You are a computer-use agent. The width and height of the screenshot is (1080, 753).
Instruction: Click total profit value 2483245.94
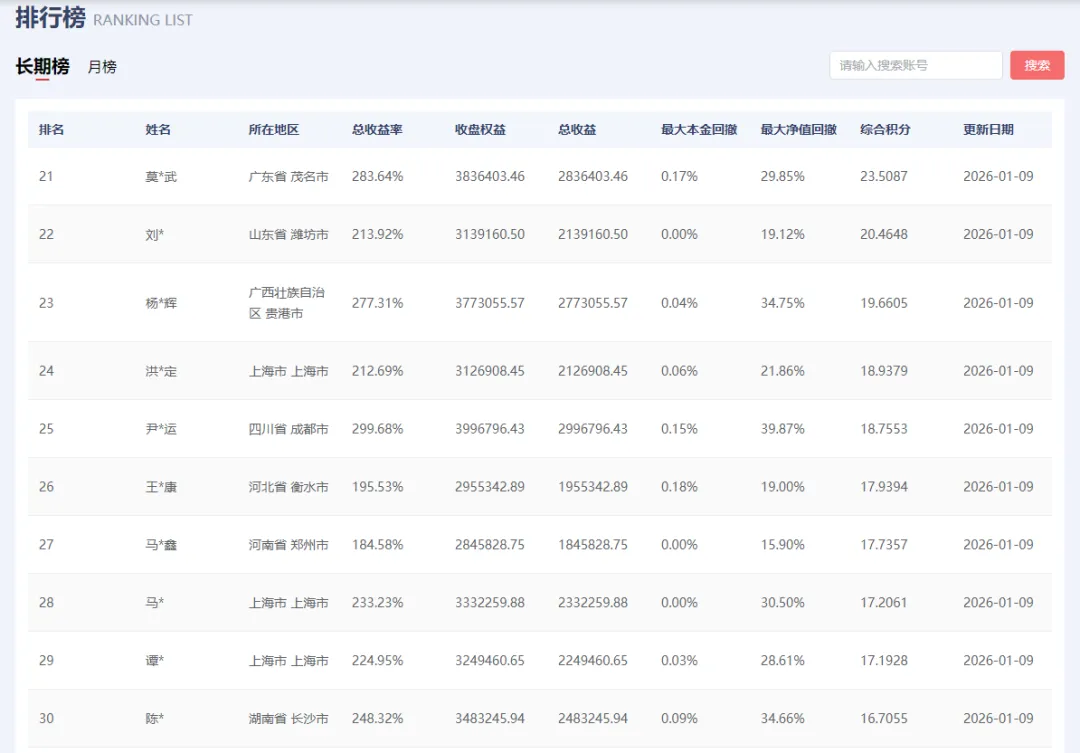point(593,719)
